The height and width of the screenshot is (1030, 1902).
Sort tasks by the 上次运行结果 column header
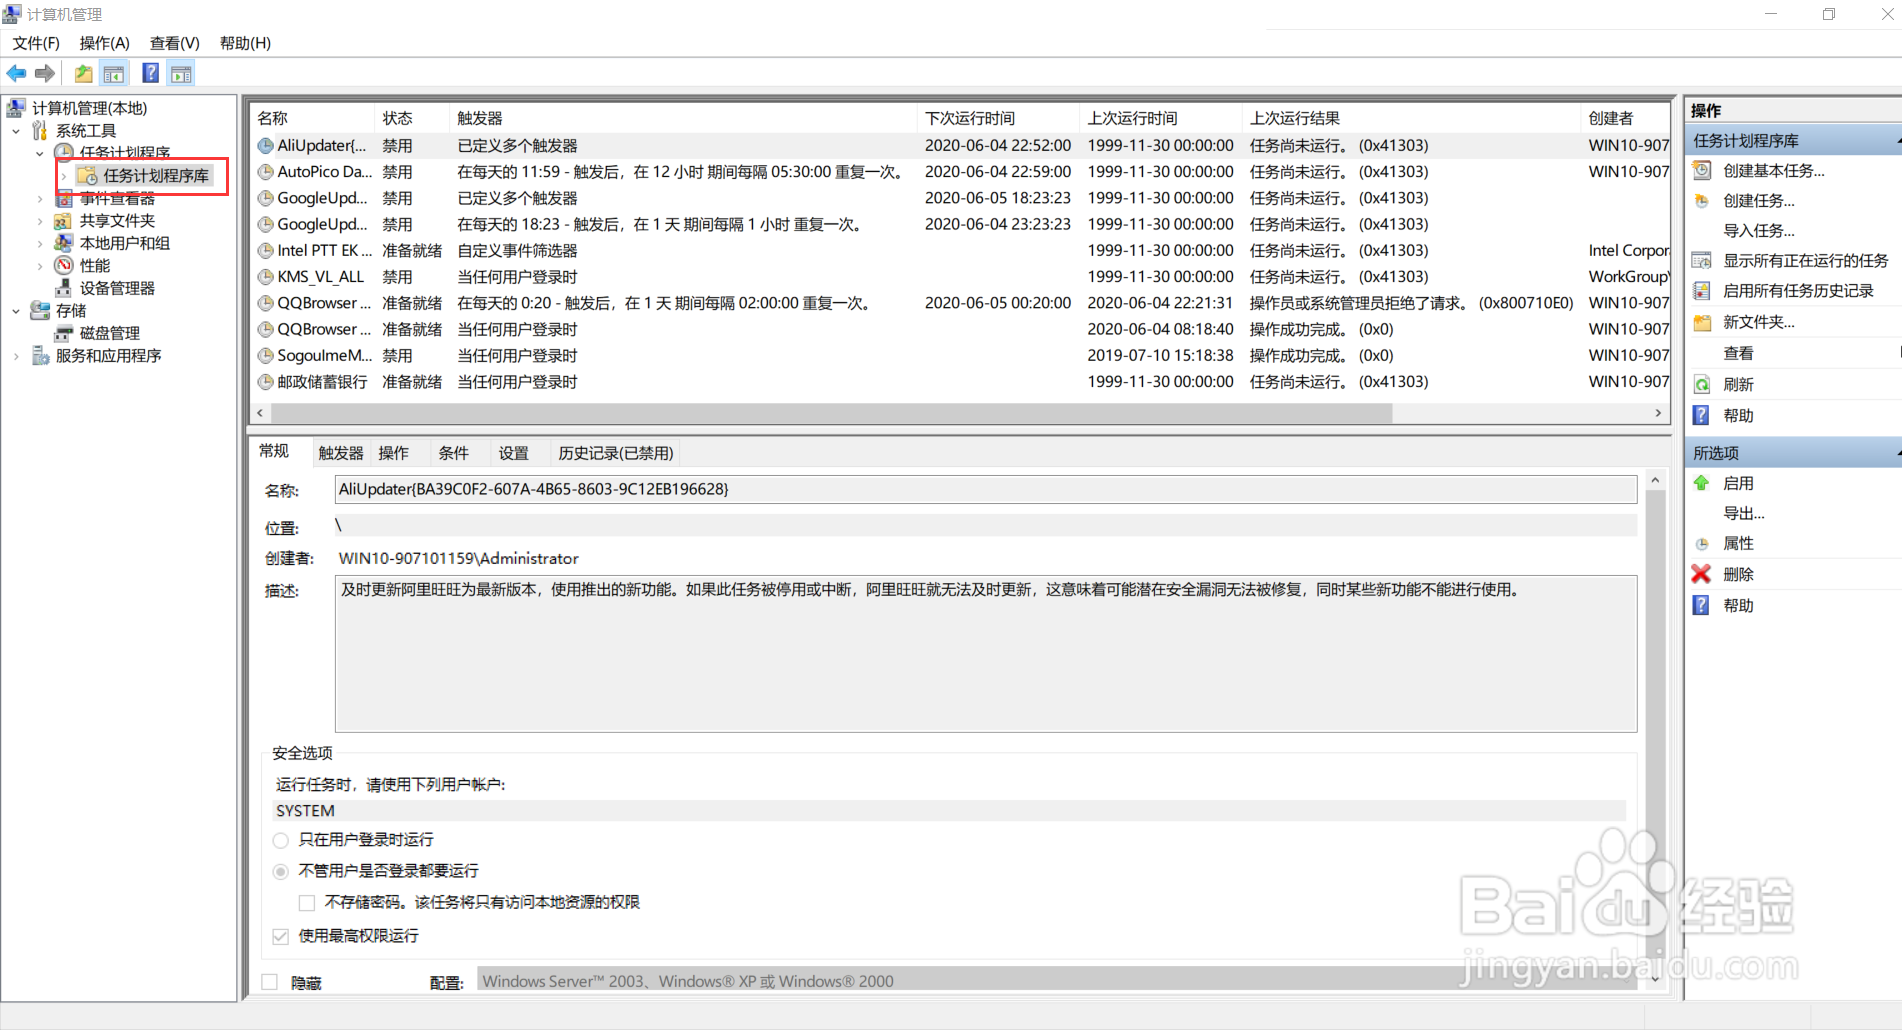pos(1410,118)
